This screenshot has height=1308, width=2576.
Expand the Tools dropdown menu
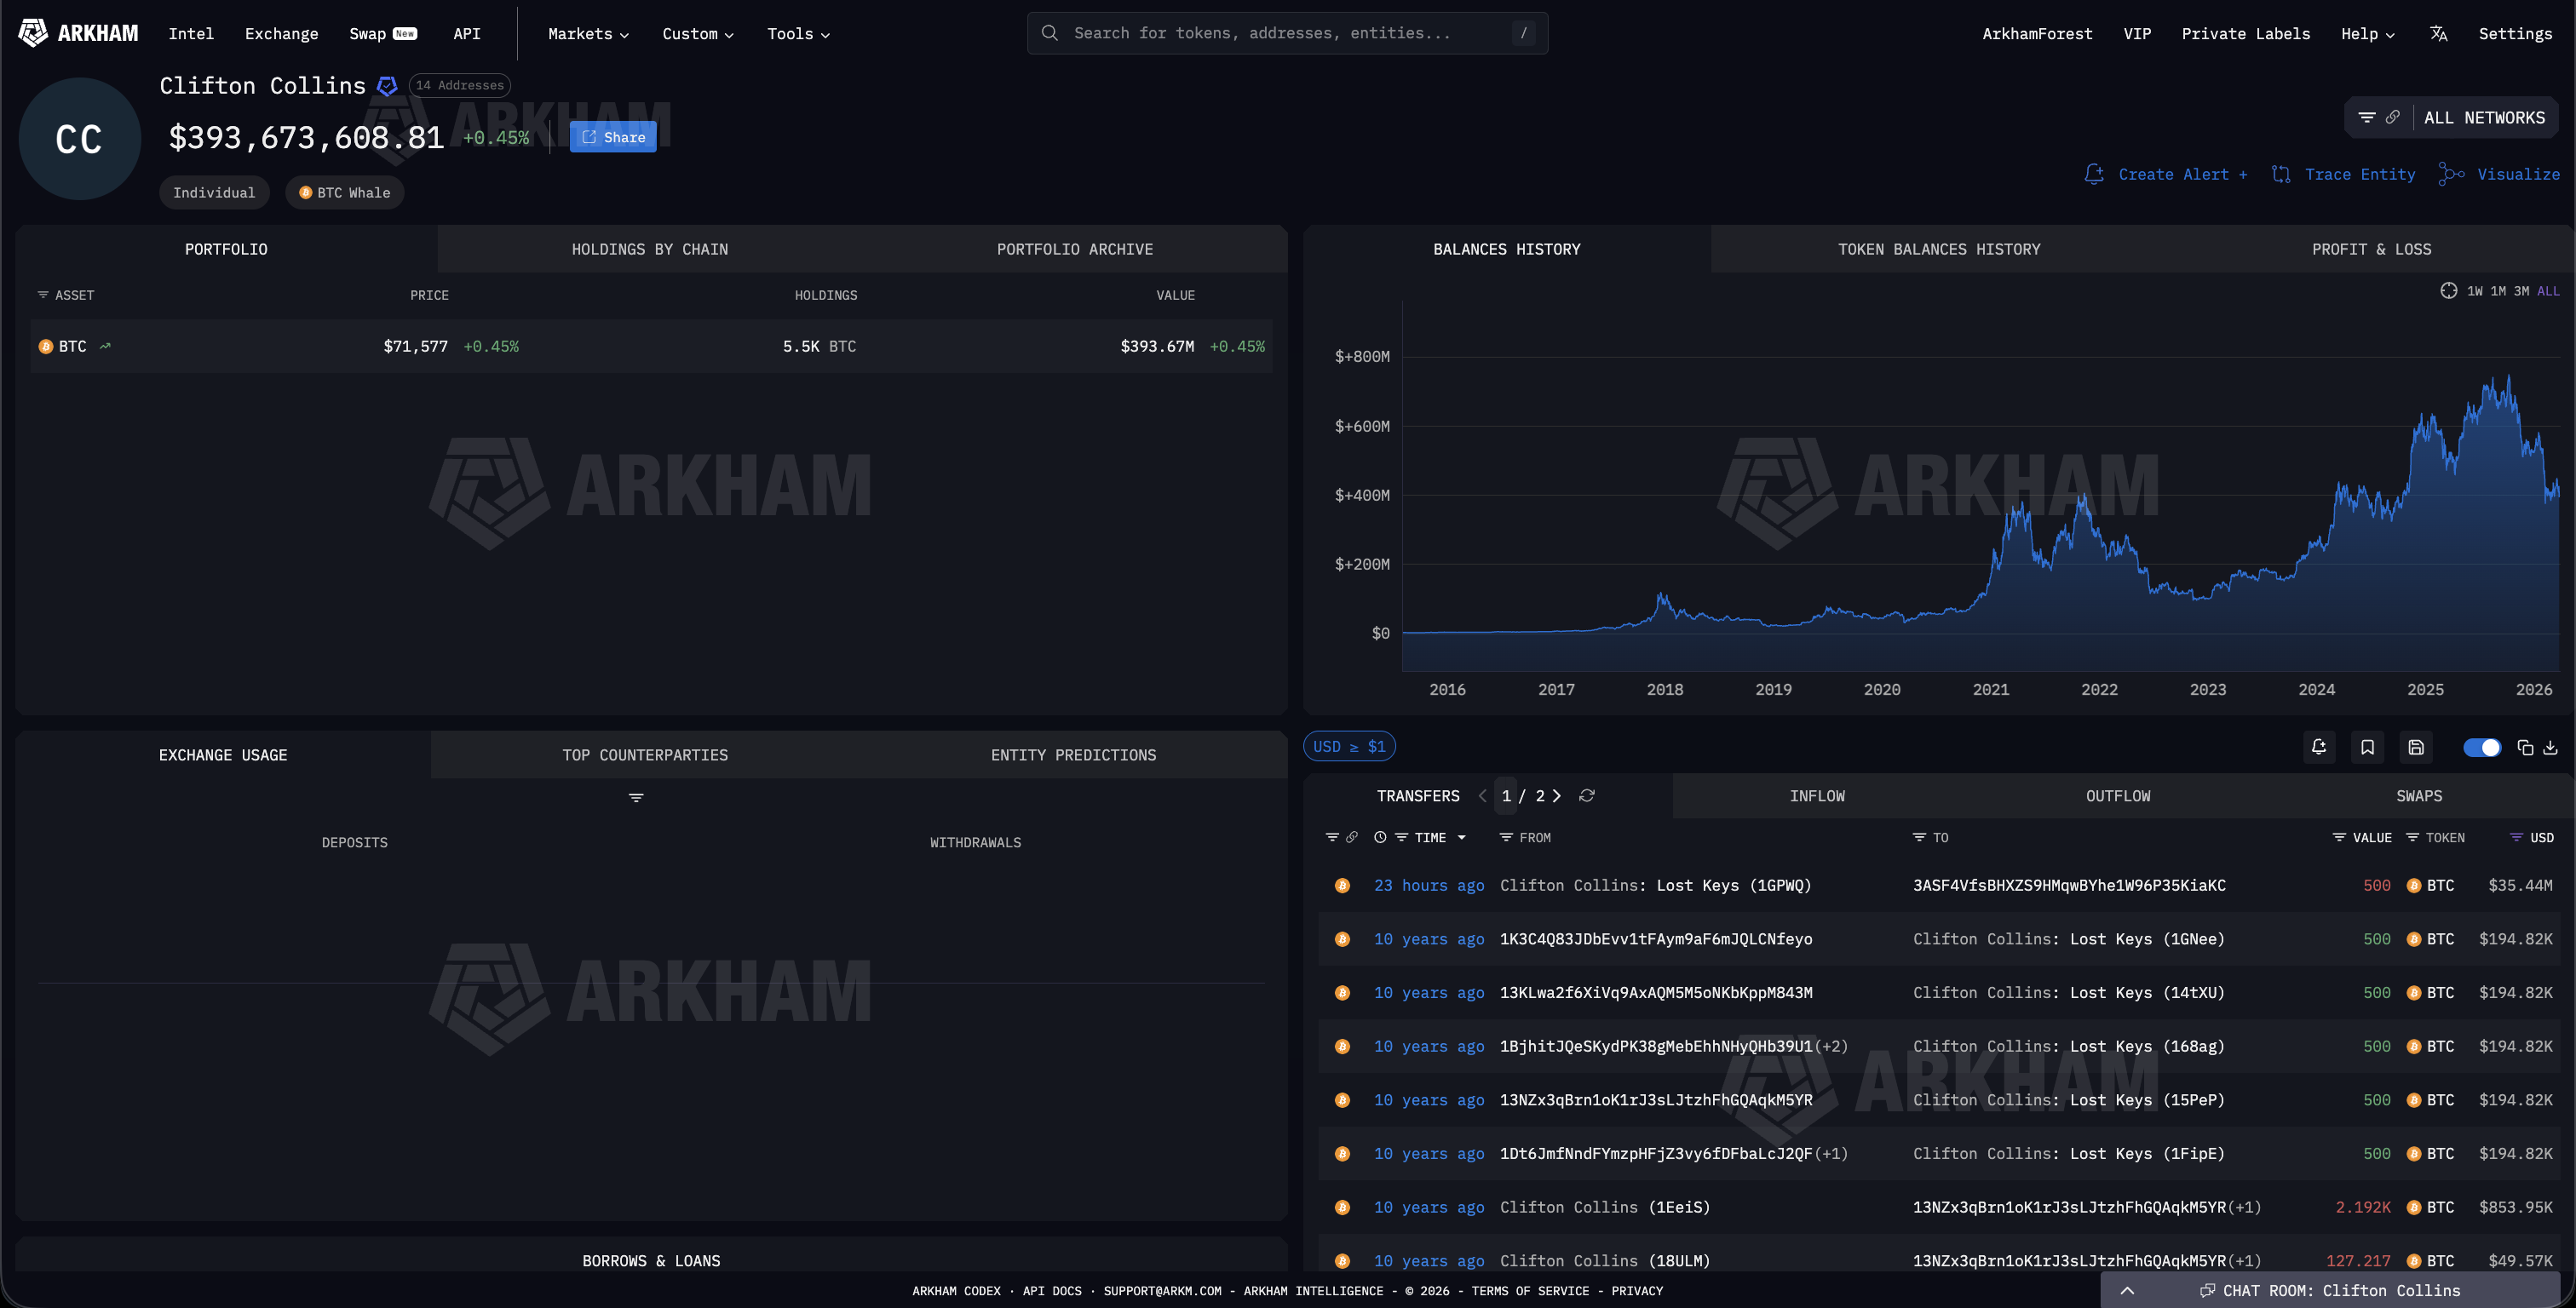click(798, 34)
